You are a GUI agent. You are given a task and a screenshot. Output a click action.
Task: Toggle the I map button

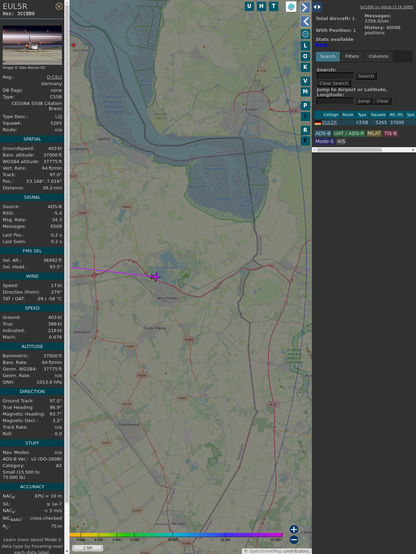(x=305, y=116)
